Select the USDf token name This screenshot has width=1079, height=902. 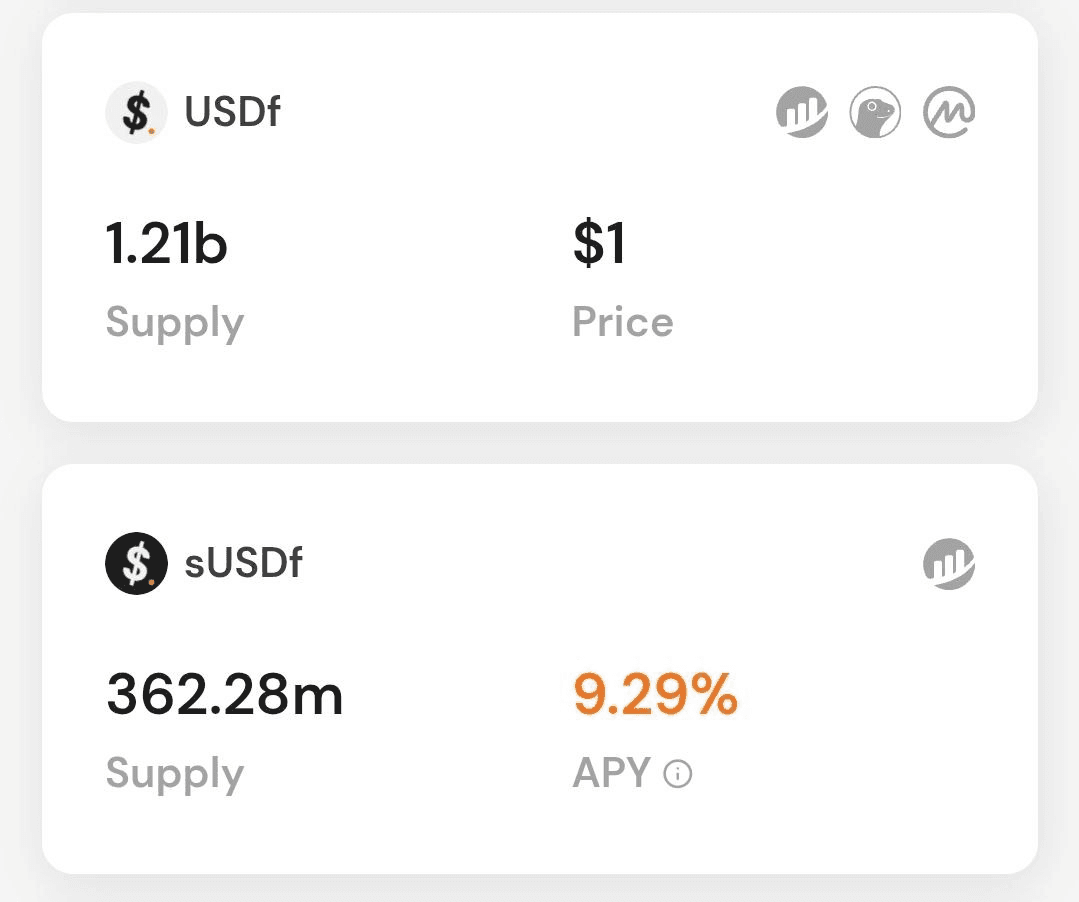pyautogui.click(x=233, y=111)
